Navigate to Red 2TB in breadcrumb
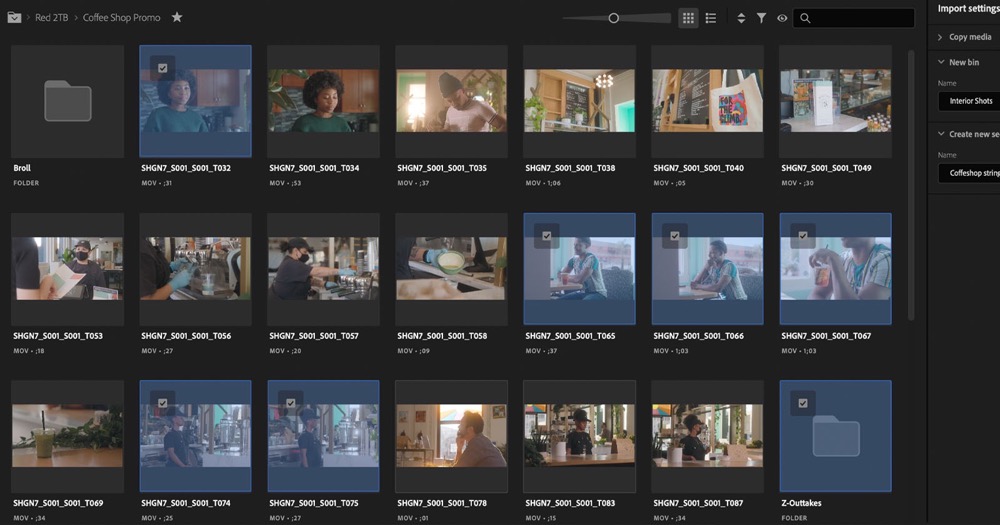This screenshot has width=1000, height=525. click(x=52, y=17)
